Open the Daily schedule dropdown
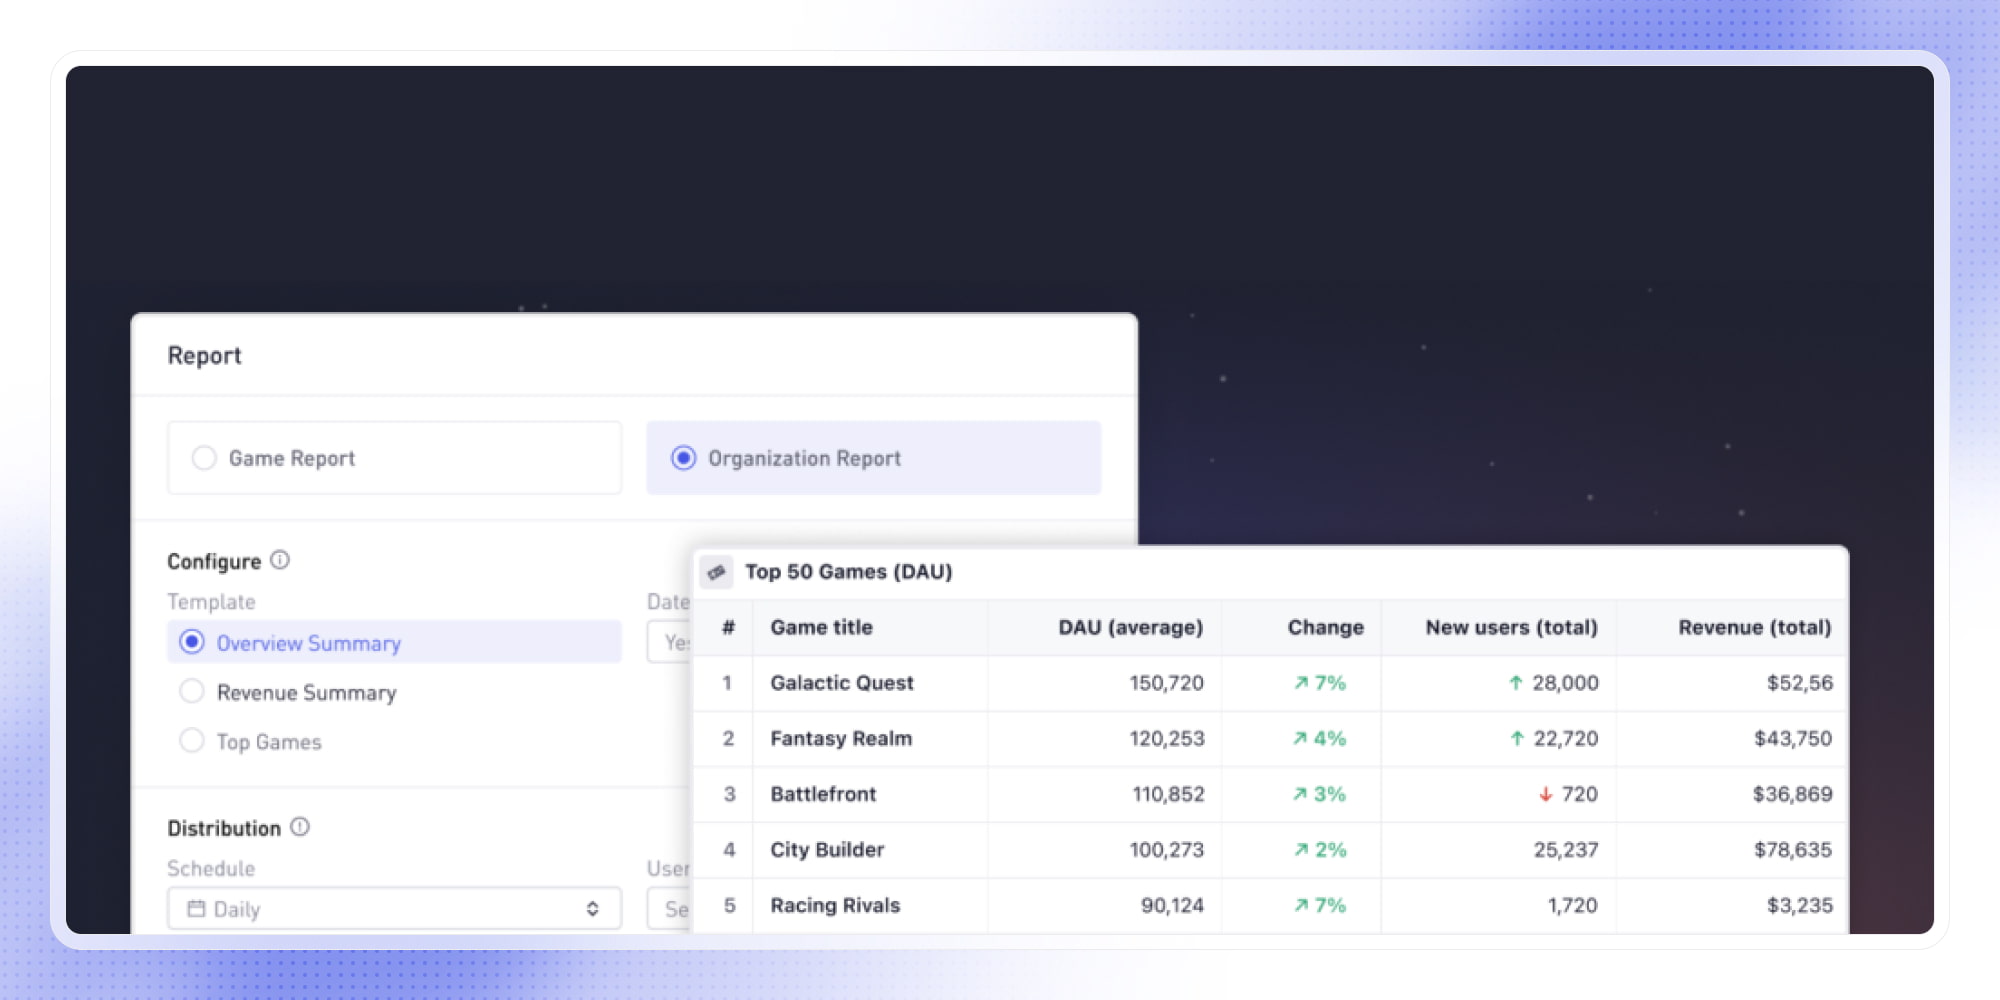 tap(393, 908)
